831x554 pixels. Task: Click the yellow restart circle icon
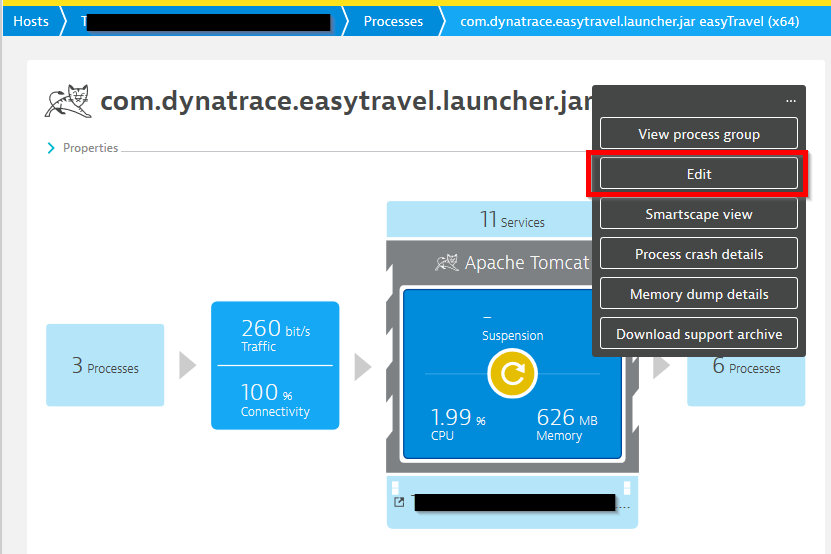tap(512, 374)
